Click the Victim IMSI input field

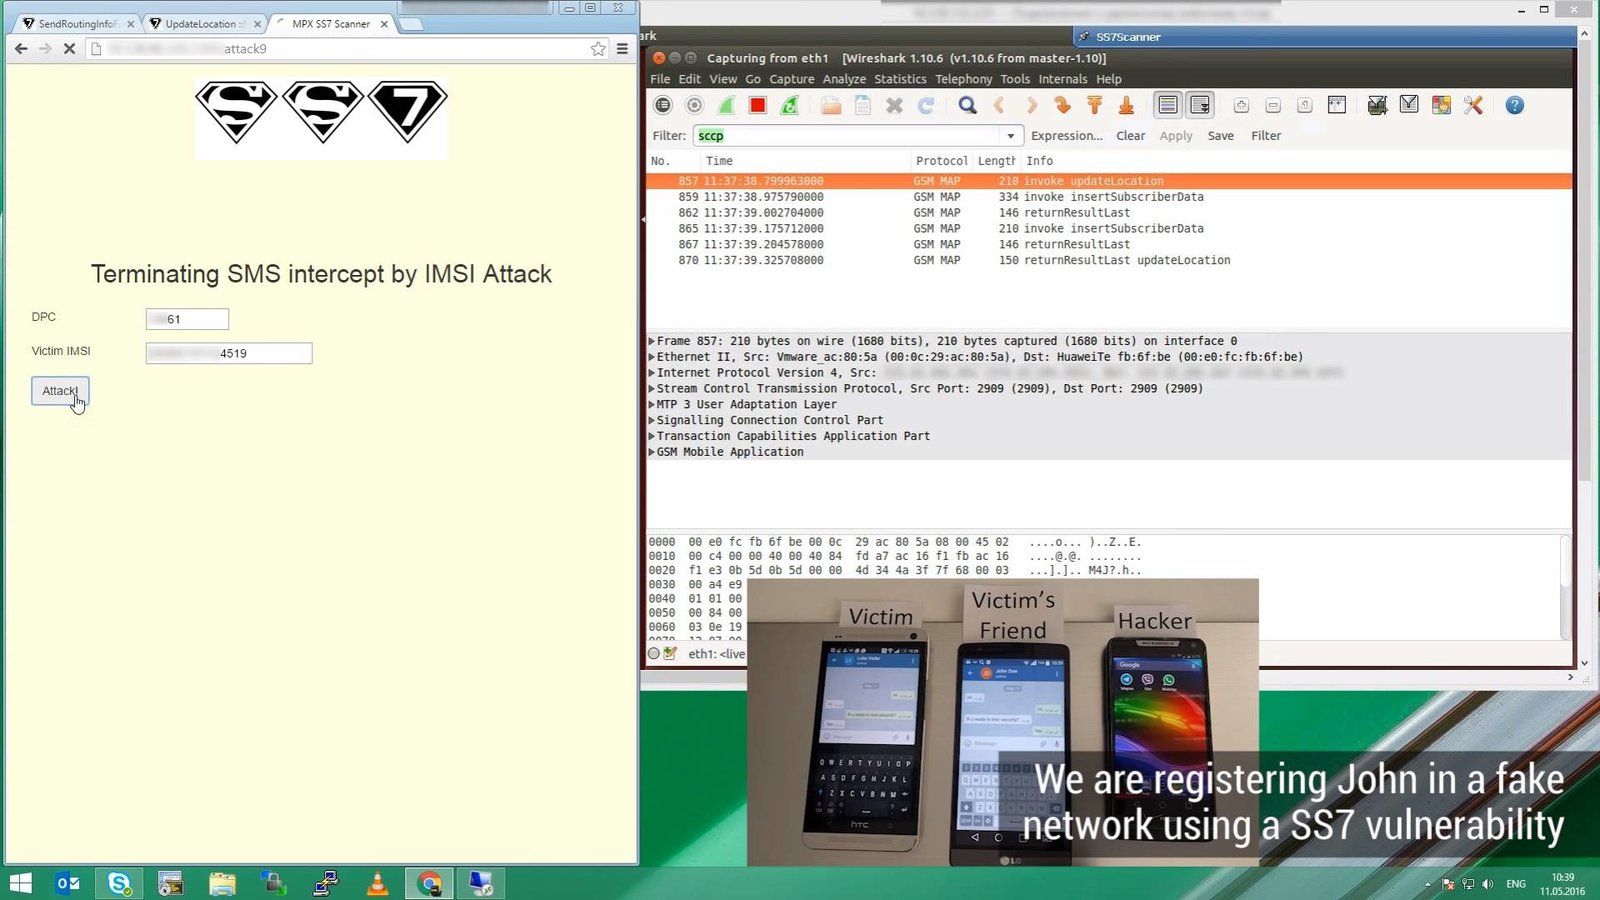[x=229, y=353]
